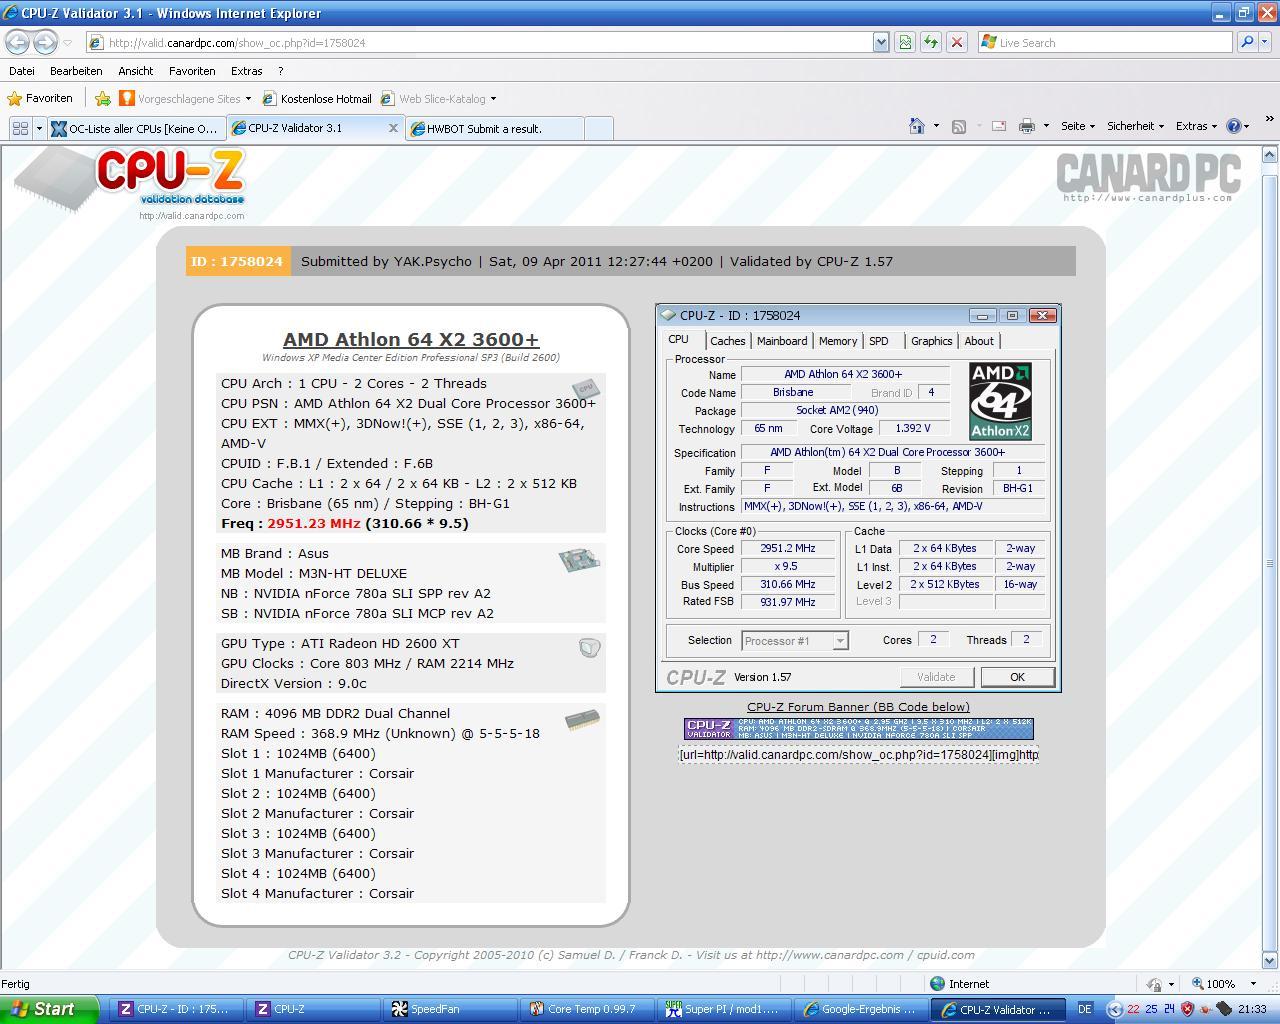The width and height of the screenshot is (1280, 1024).
Task: Click the DE language indicator in the tray
Action: (1084, 1009)
